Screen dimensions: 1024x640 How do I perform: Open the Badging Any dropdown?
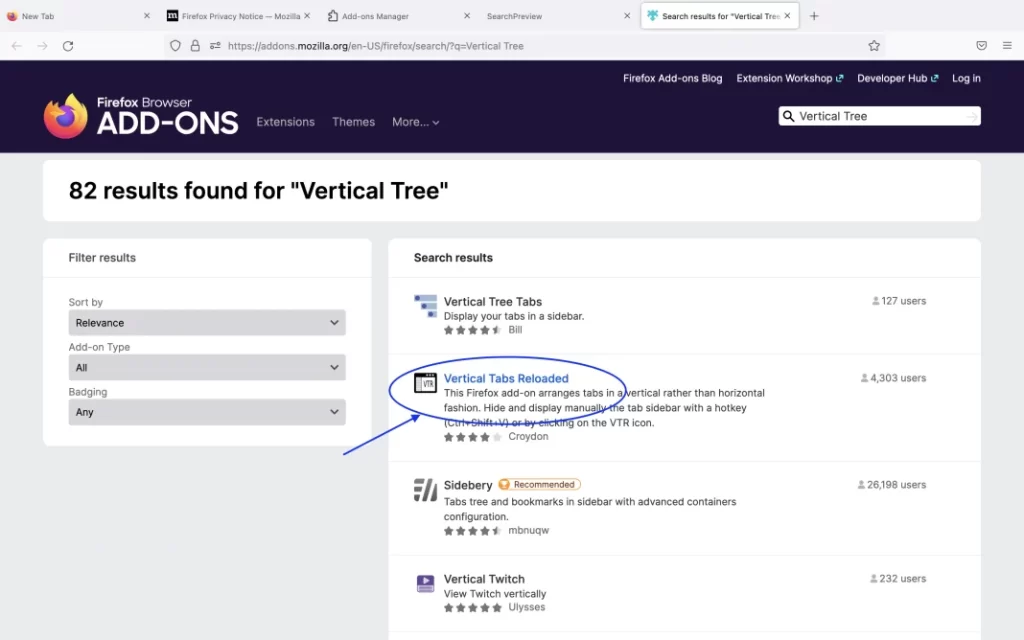point(207,412)
